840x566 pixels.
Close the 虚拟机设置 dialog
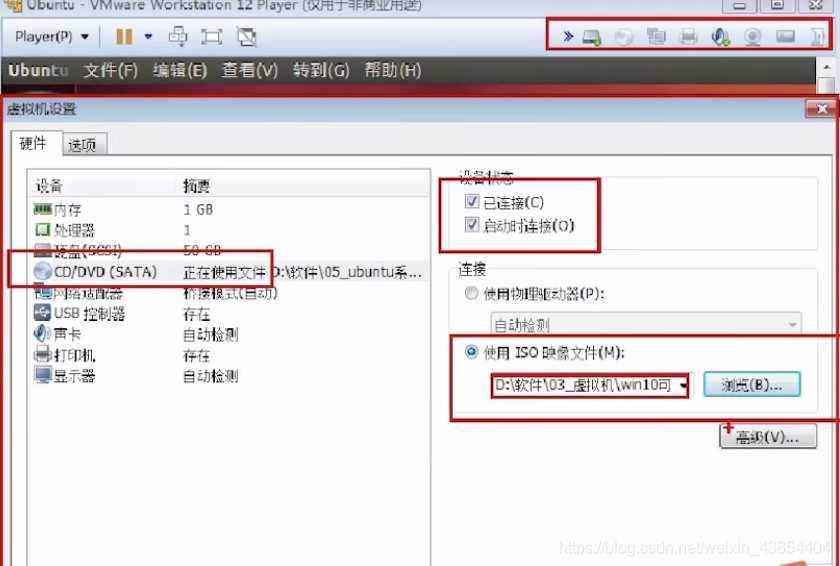pyautogui.click(x=822, y=109)
